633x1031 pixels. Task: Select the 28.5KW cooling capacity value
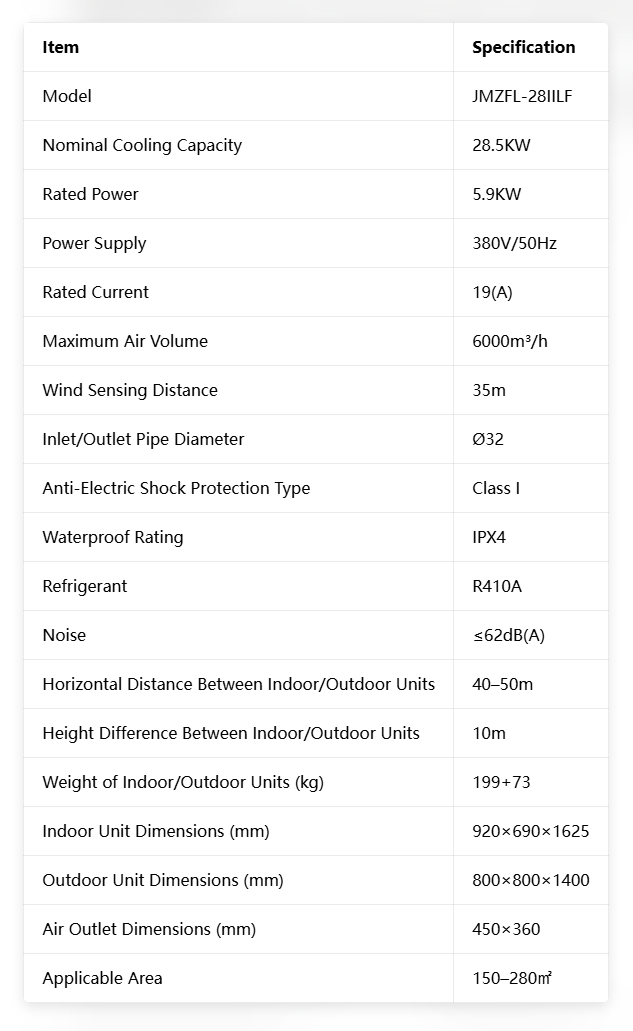[x=501, y=145]
